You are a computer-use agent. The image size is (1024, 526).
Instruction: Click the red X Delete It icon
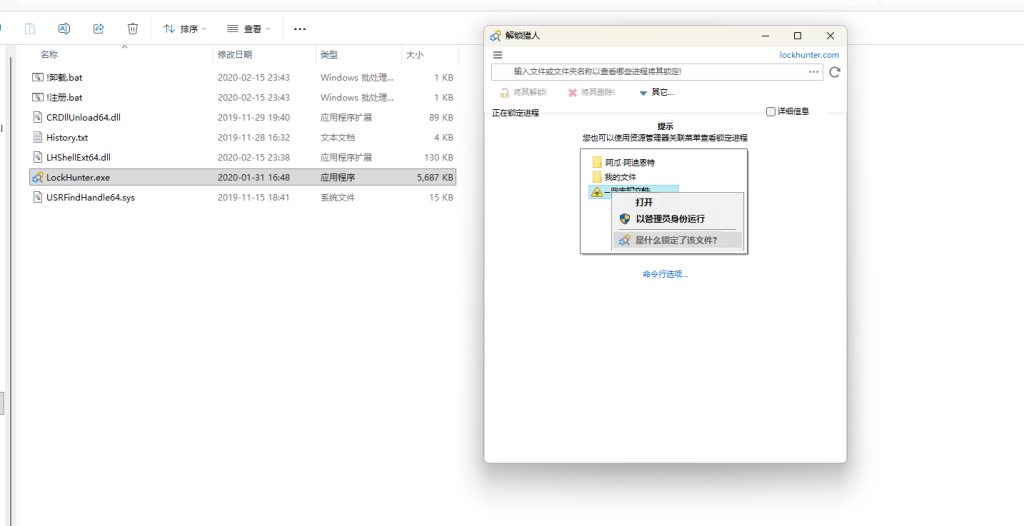573,93
